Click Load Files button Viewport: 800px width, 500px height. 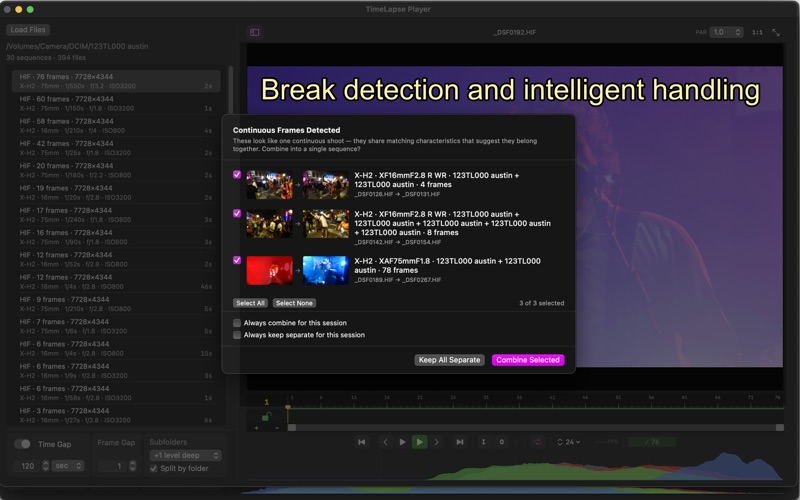[x=28, y=30]
